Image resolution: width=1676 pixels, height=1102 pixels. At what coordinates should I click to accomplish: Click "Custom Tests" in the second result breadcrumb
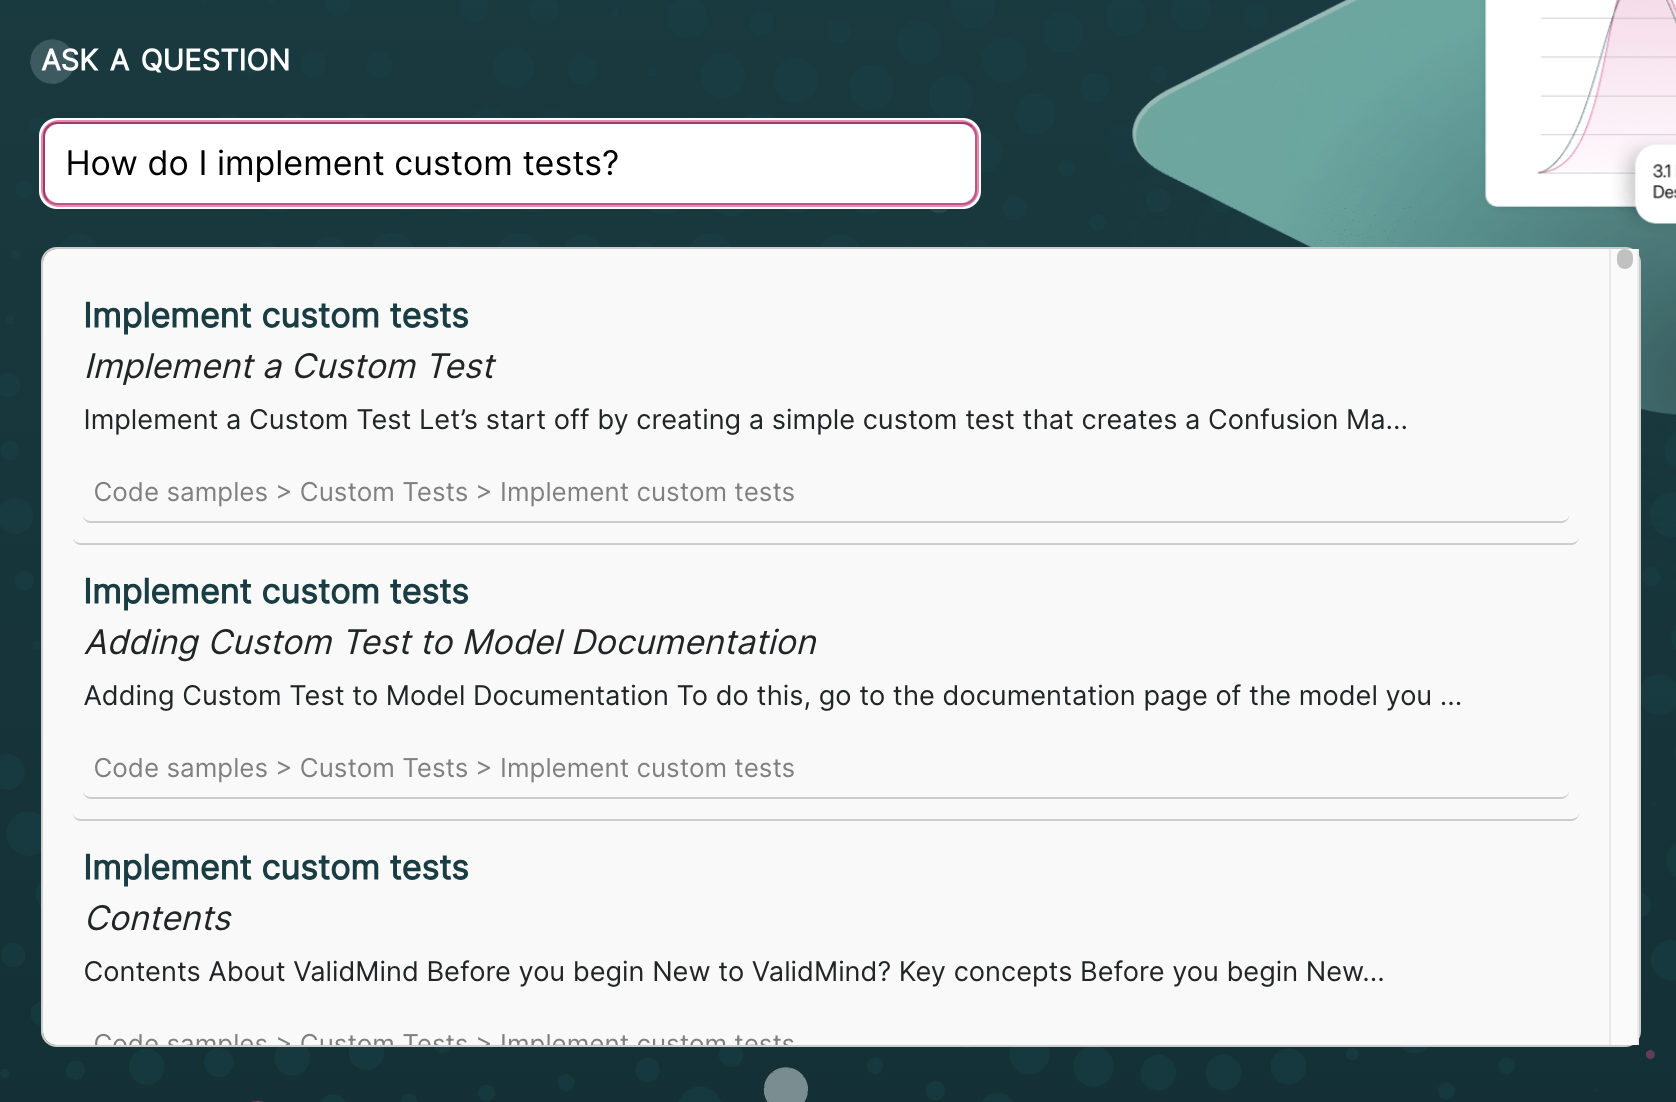[x=383, y=768]
